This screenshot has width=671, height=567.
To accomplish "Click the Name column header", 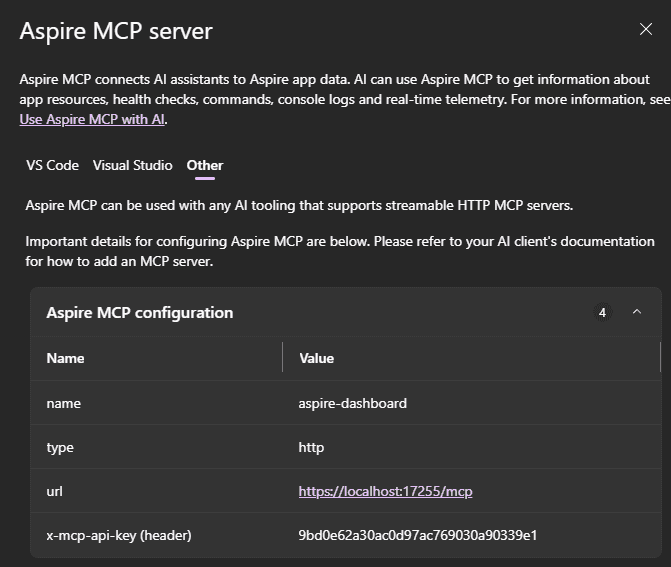I will click(66, 358).
